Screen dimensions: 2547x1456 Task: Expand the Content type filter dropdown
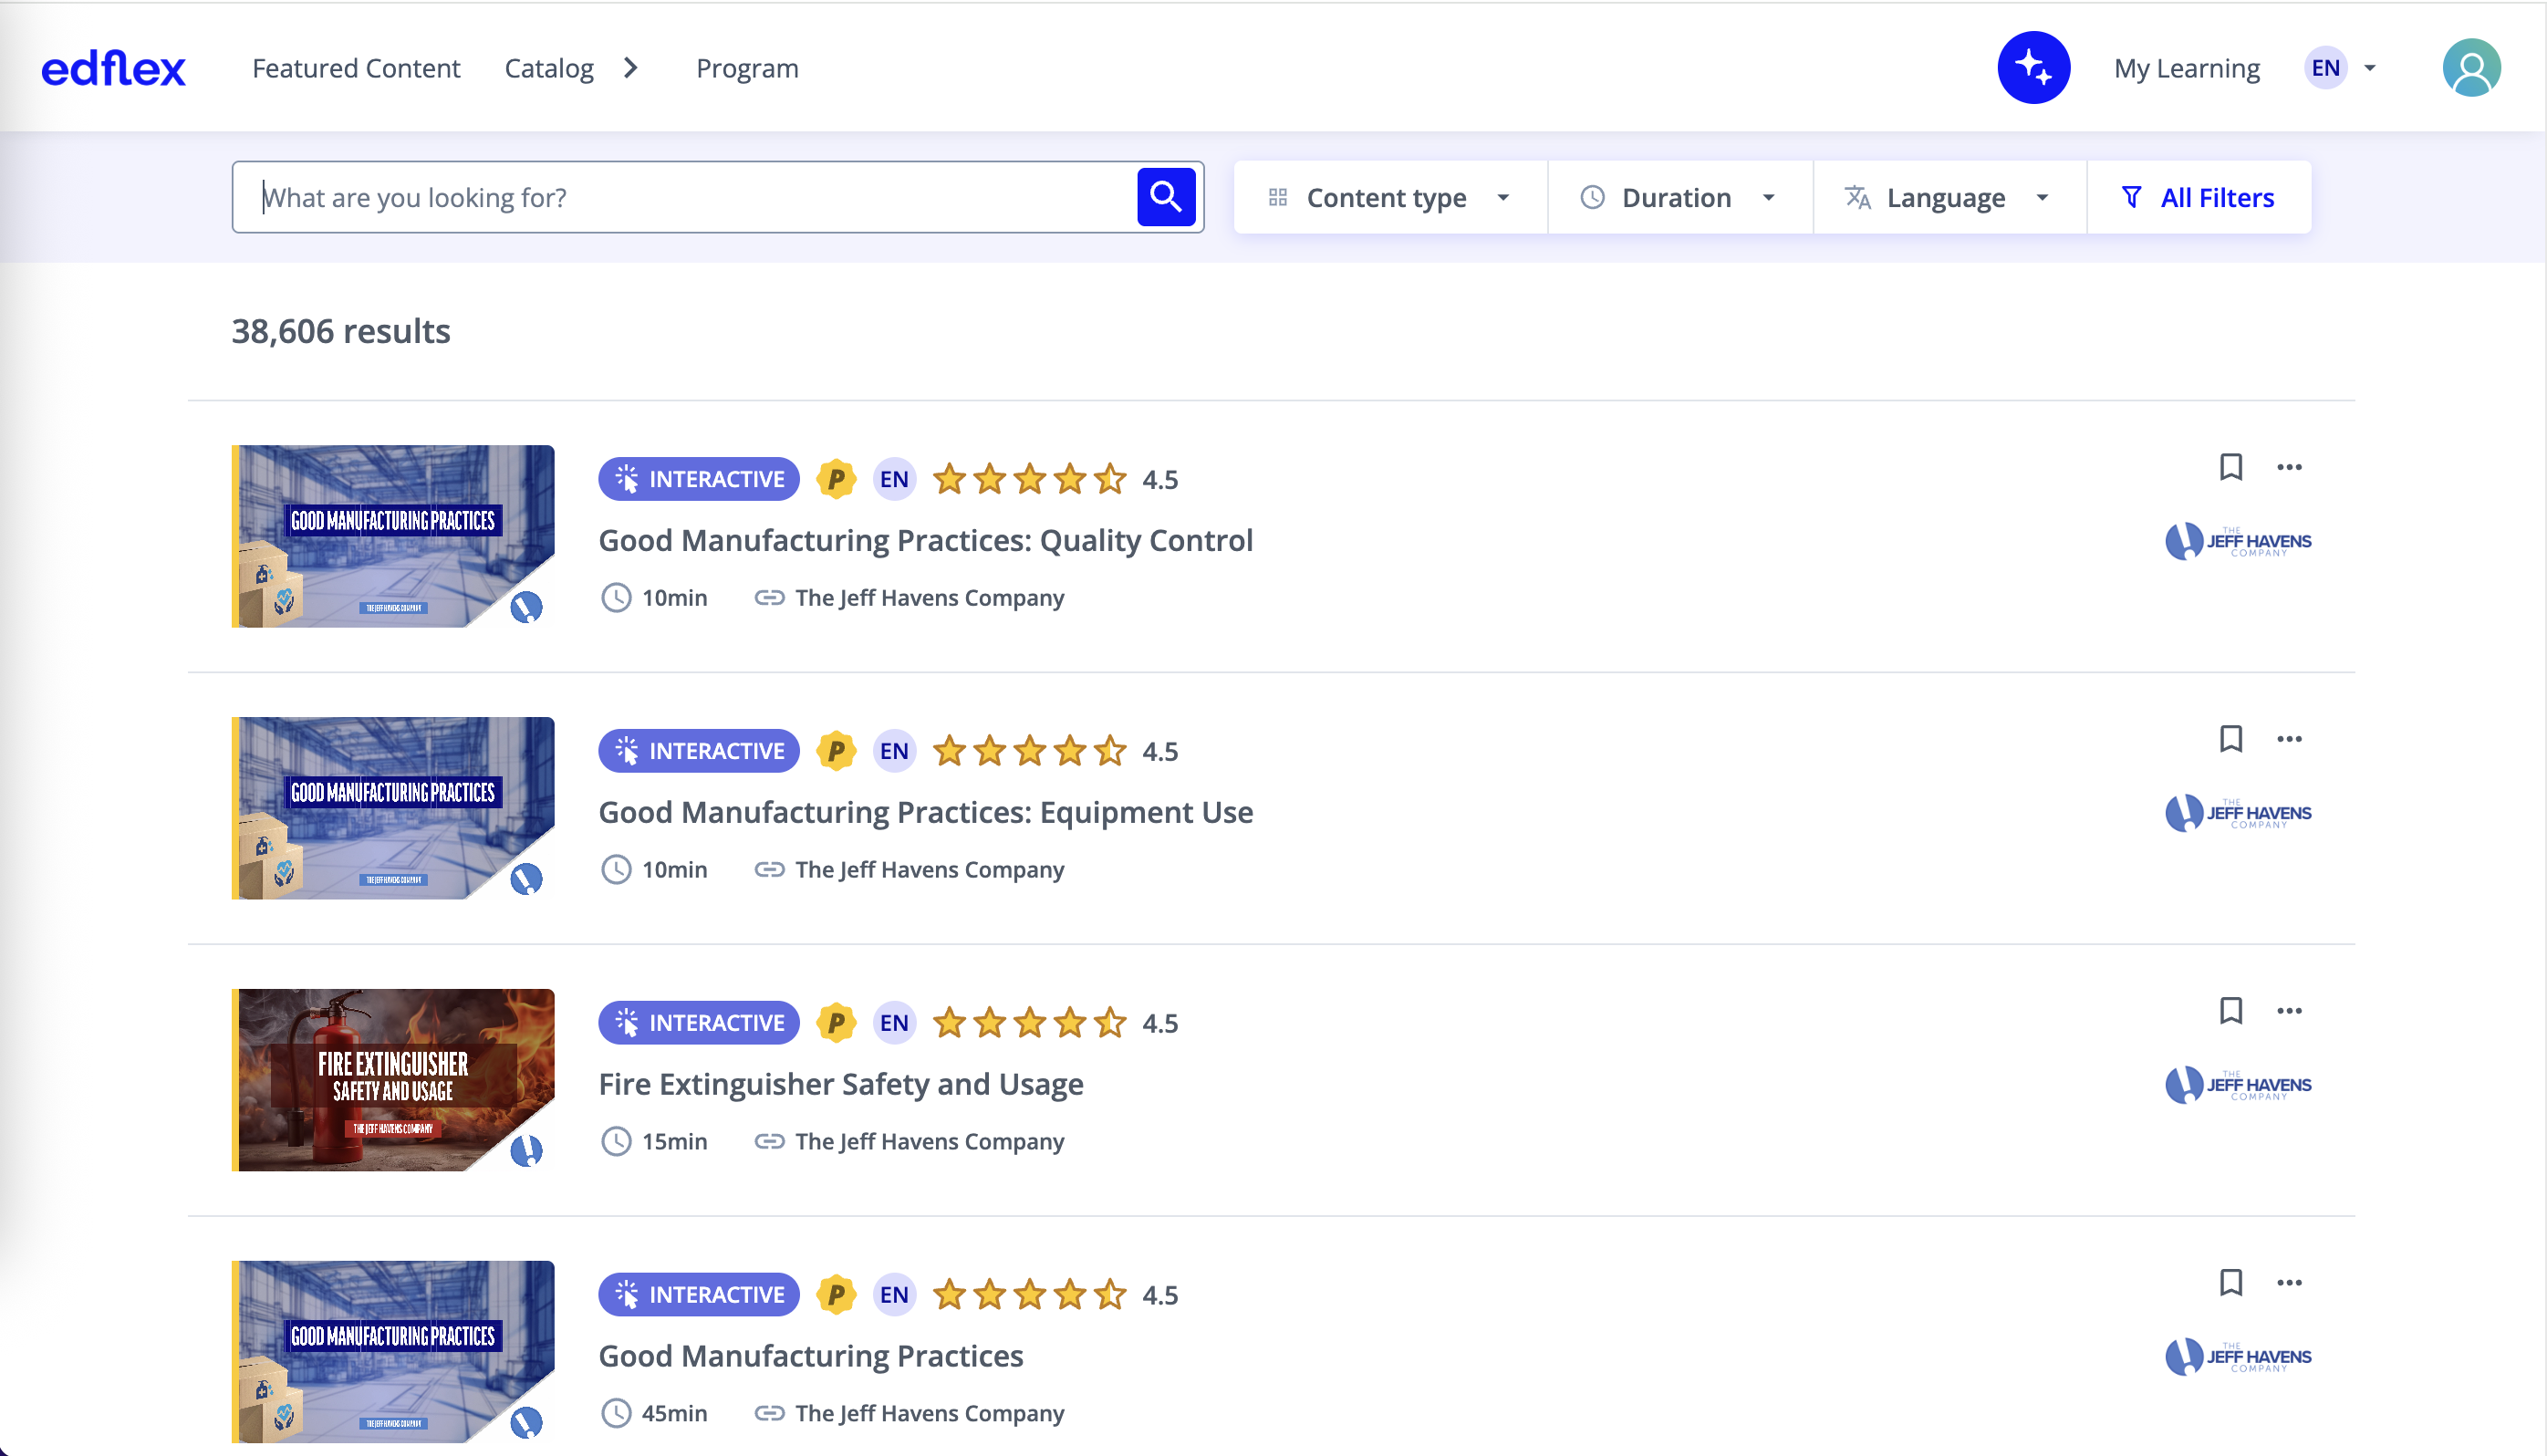[1390, 198]
